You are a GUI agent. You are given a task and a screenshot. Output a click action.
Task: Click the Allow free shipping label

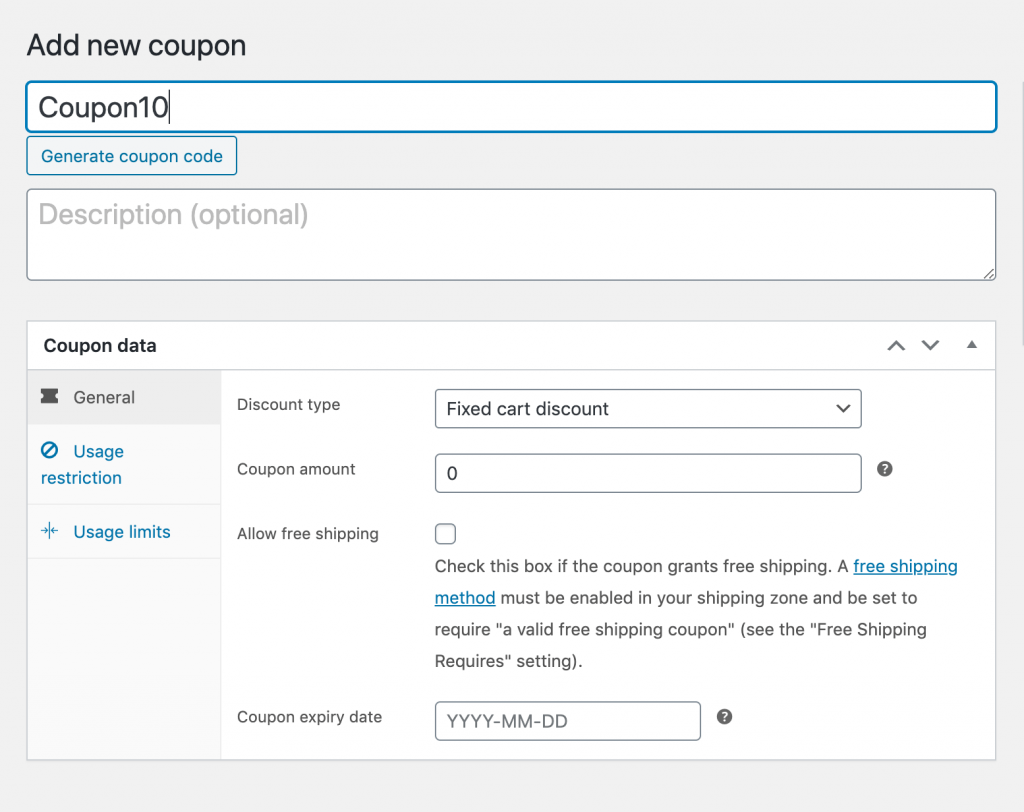coord(308,534)
